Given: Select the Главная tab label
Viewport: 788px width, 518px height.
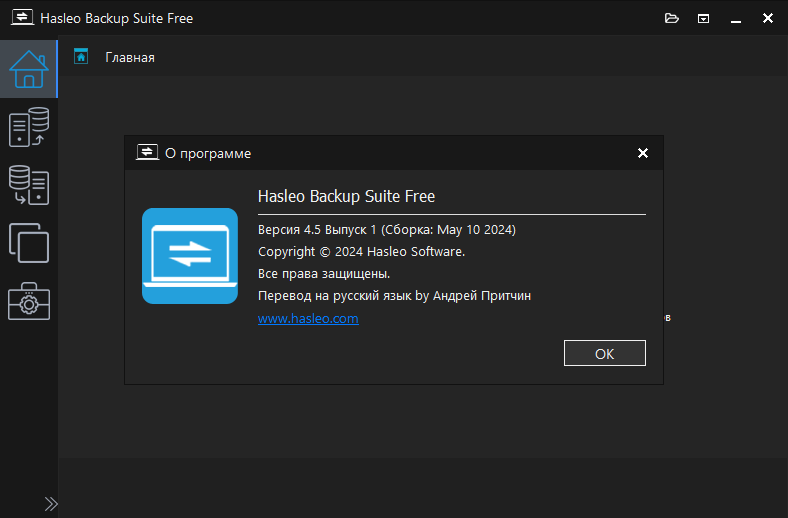Looking at the screenshot, I should [x=130, y=58].
